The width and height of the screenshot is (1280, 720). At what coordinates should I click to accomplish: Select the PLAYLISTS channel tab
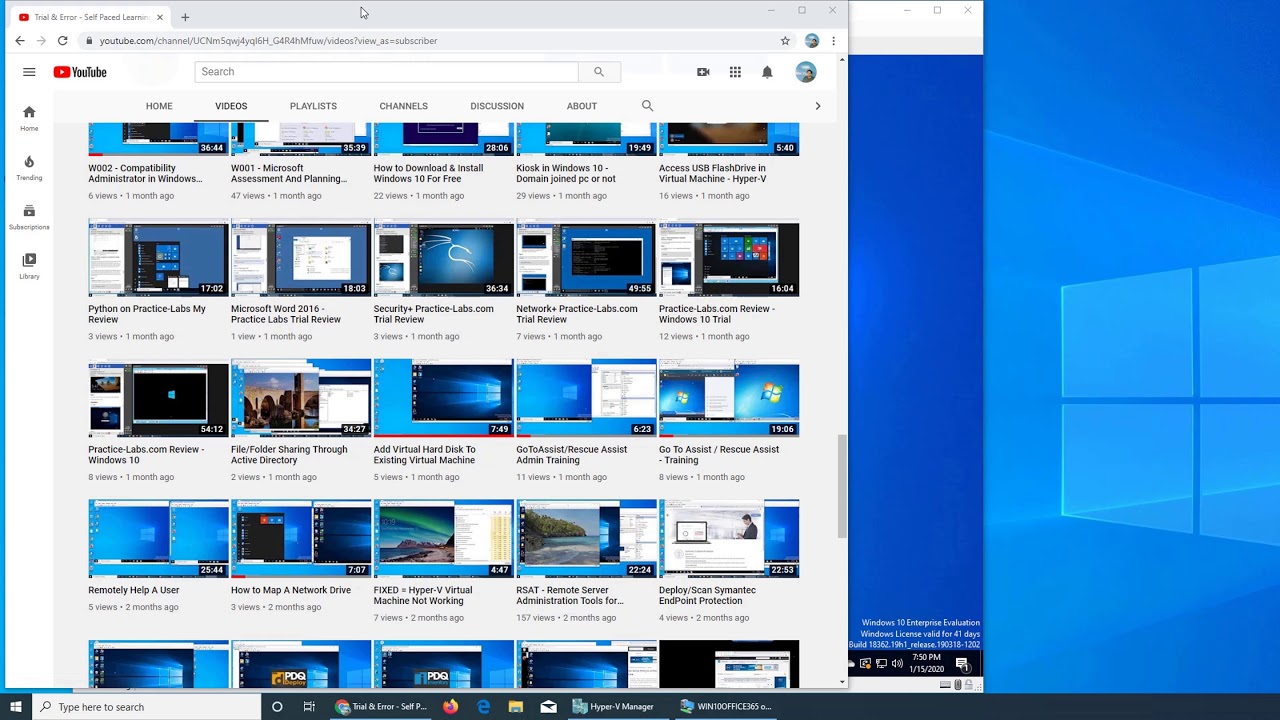313,106
